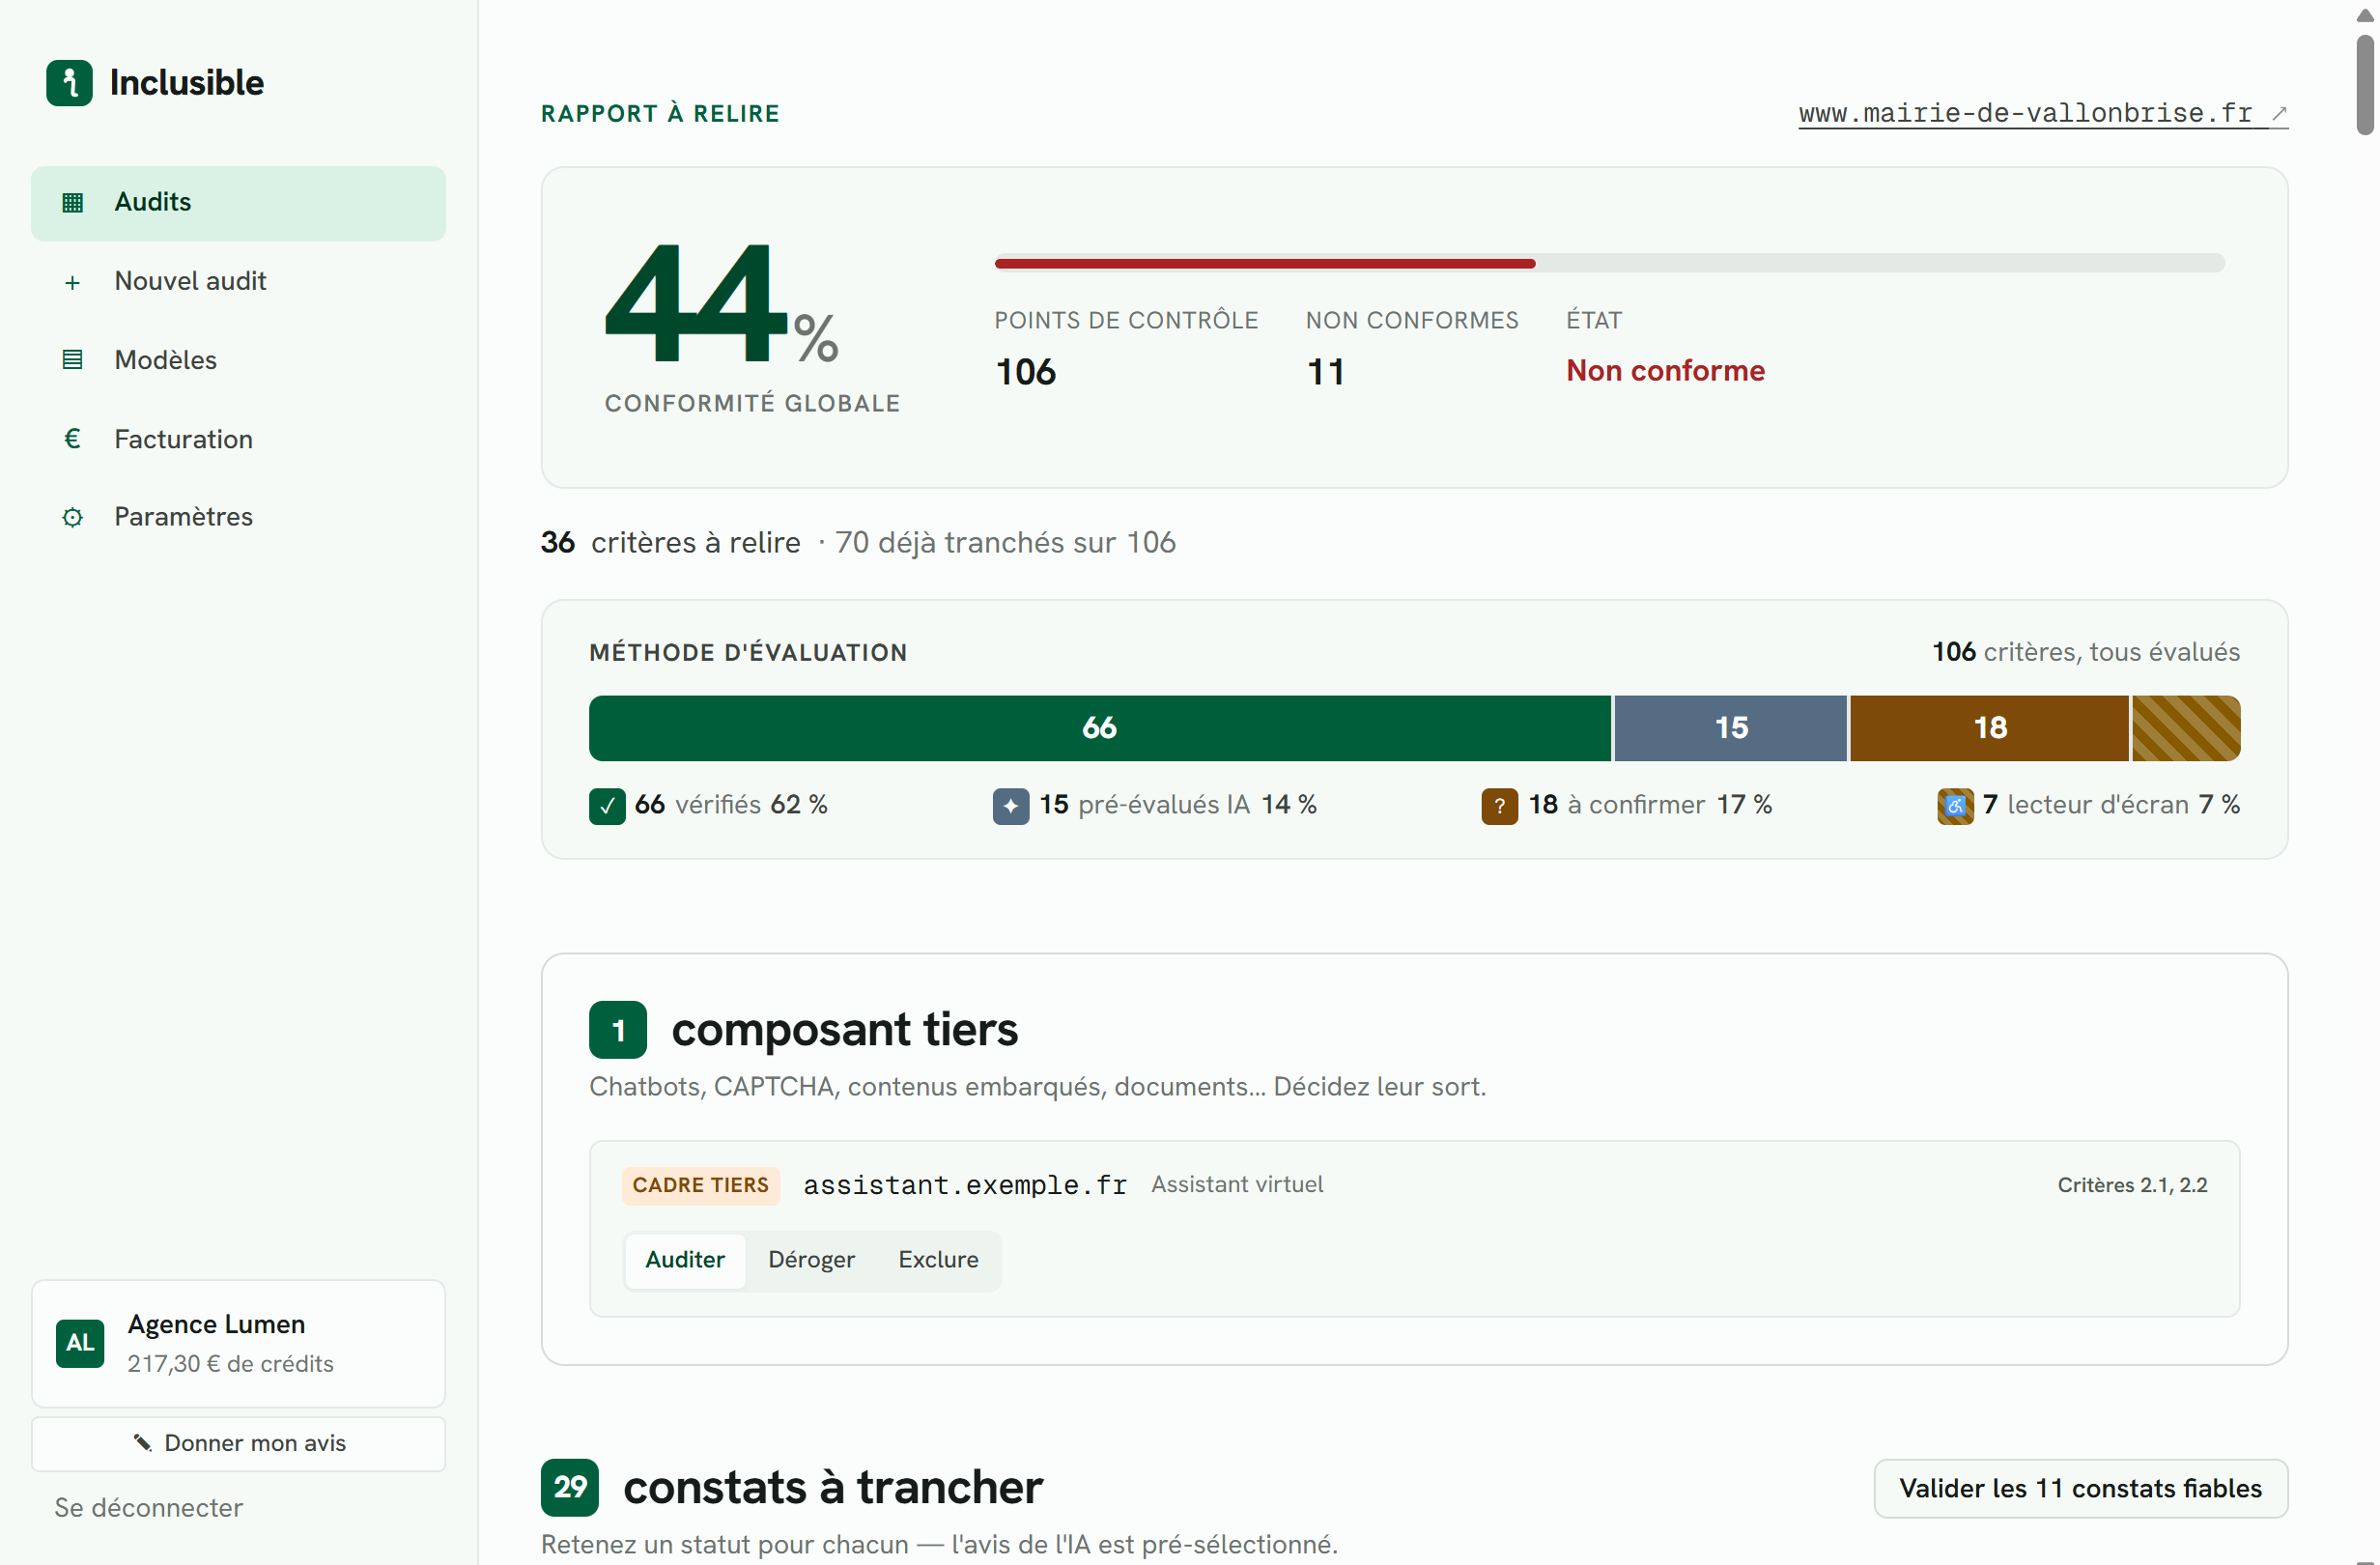Click the pencil icon in Donner mon avis

(142, 1443)
